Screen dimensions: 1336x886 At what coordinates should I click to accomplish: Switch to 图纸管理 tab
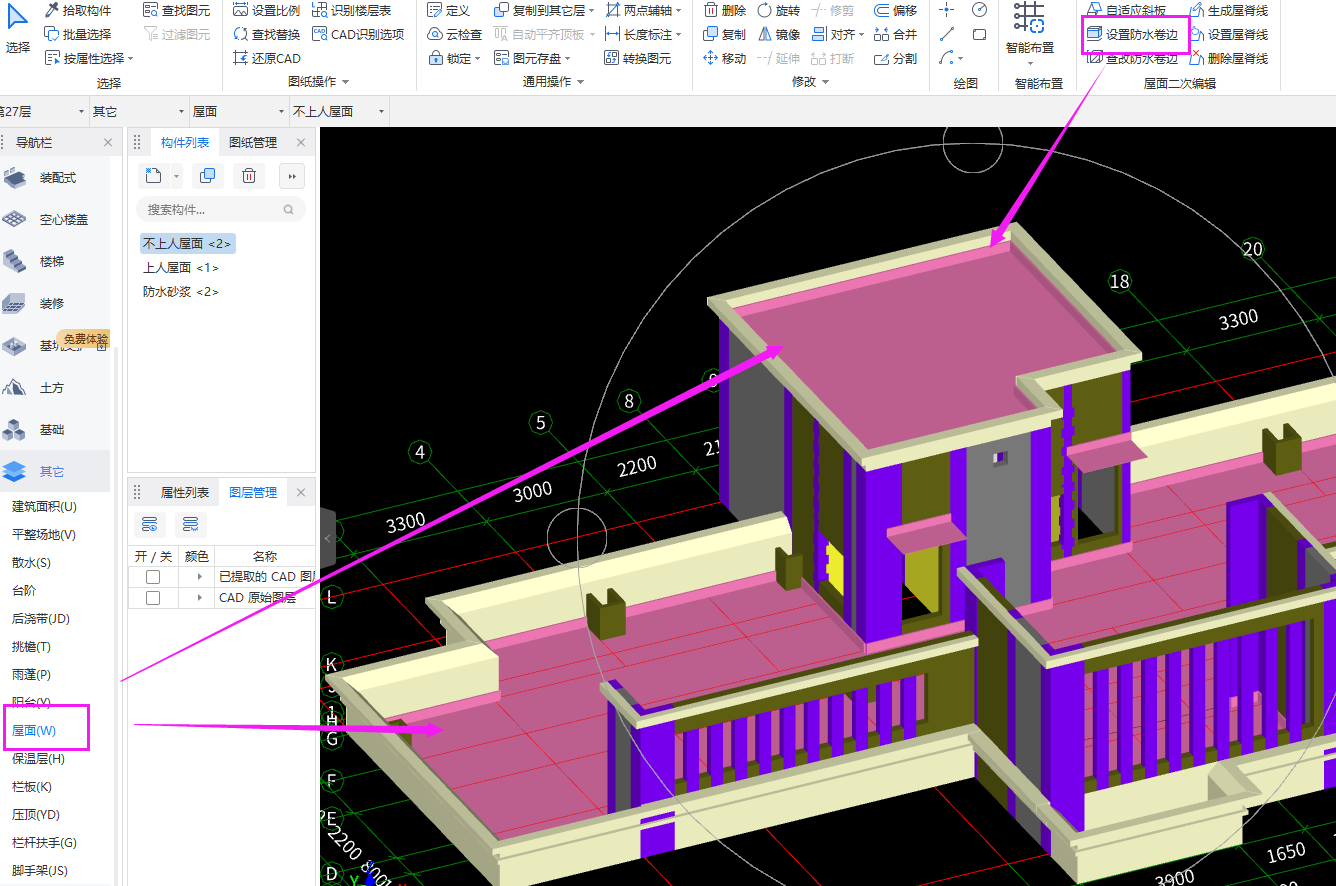click(x=253, y=143)
